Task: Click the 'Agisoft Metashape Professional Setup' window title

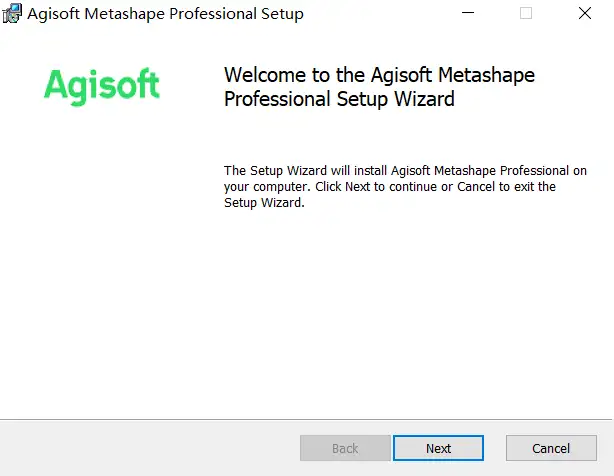Action: coord(165,14)
